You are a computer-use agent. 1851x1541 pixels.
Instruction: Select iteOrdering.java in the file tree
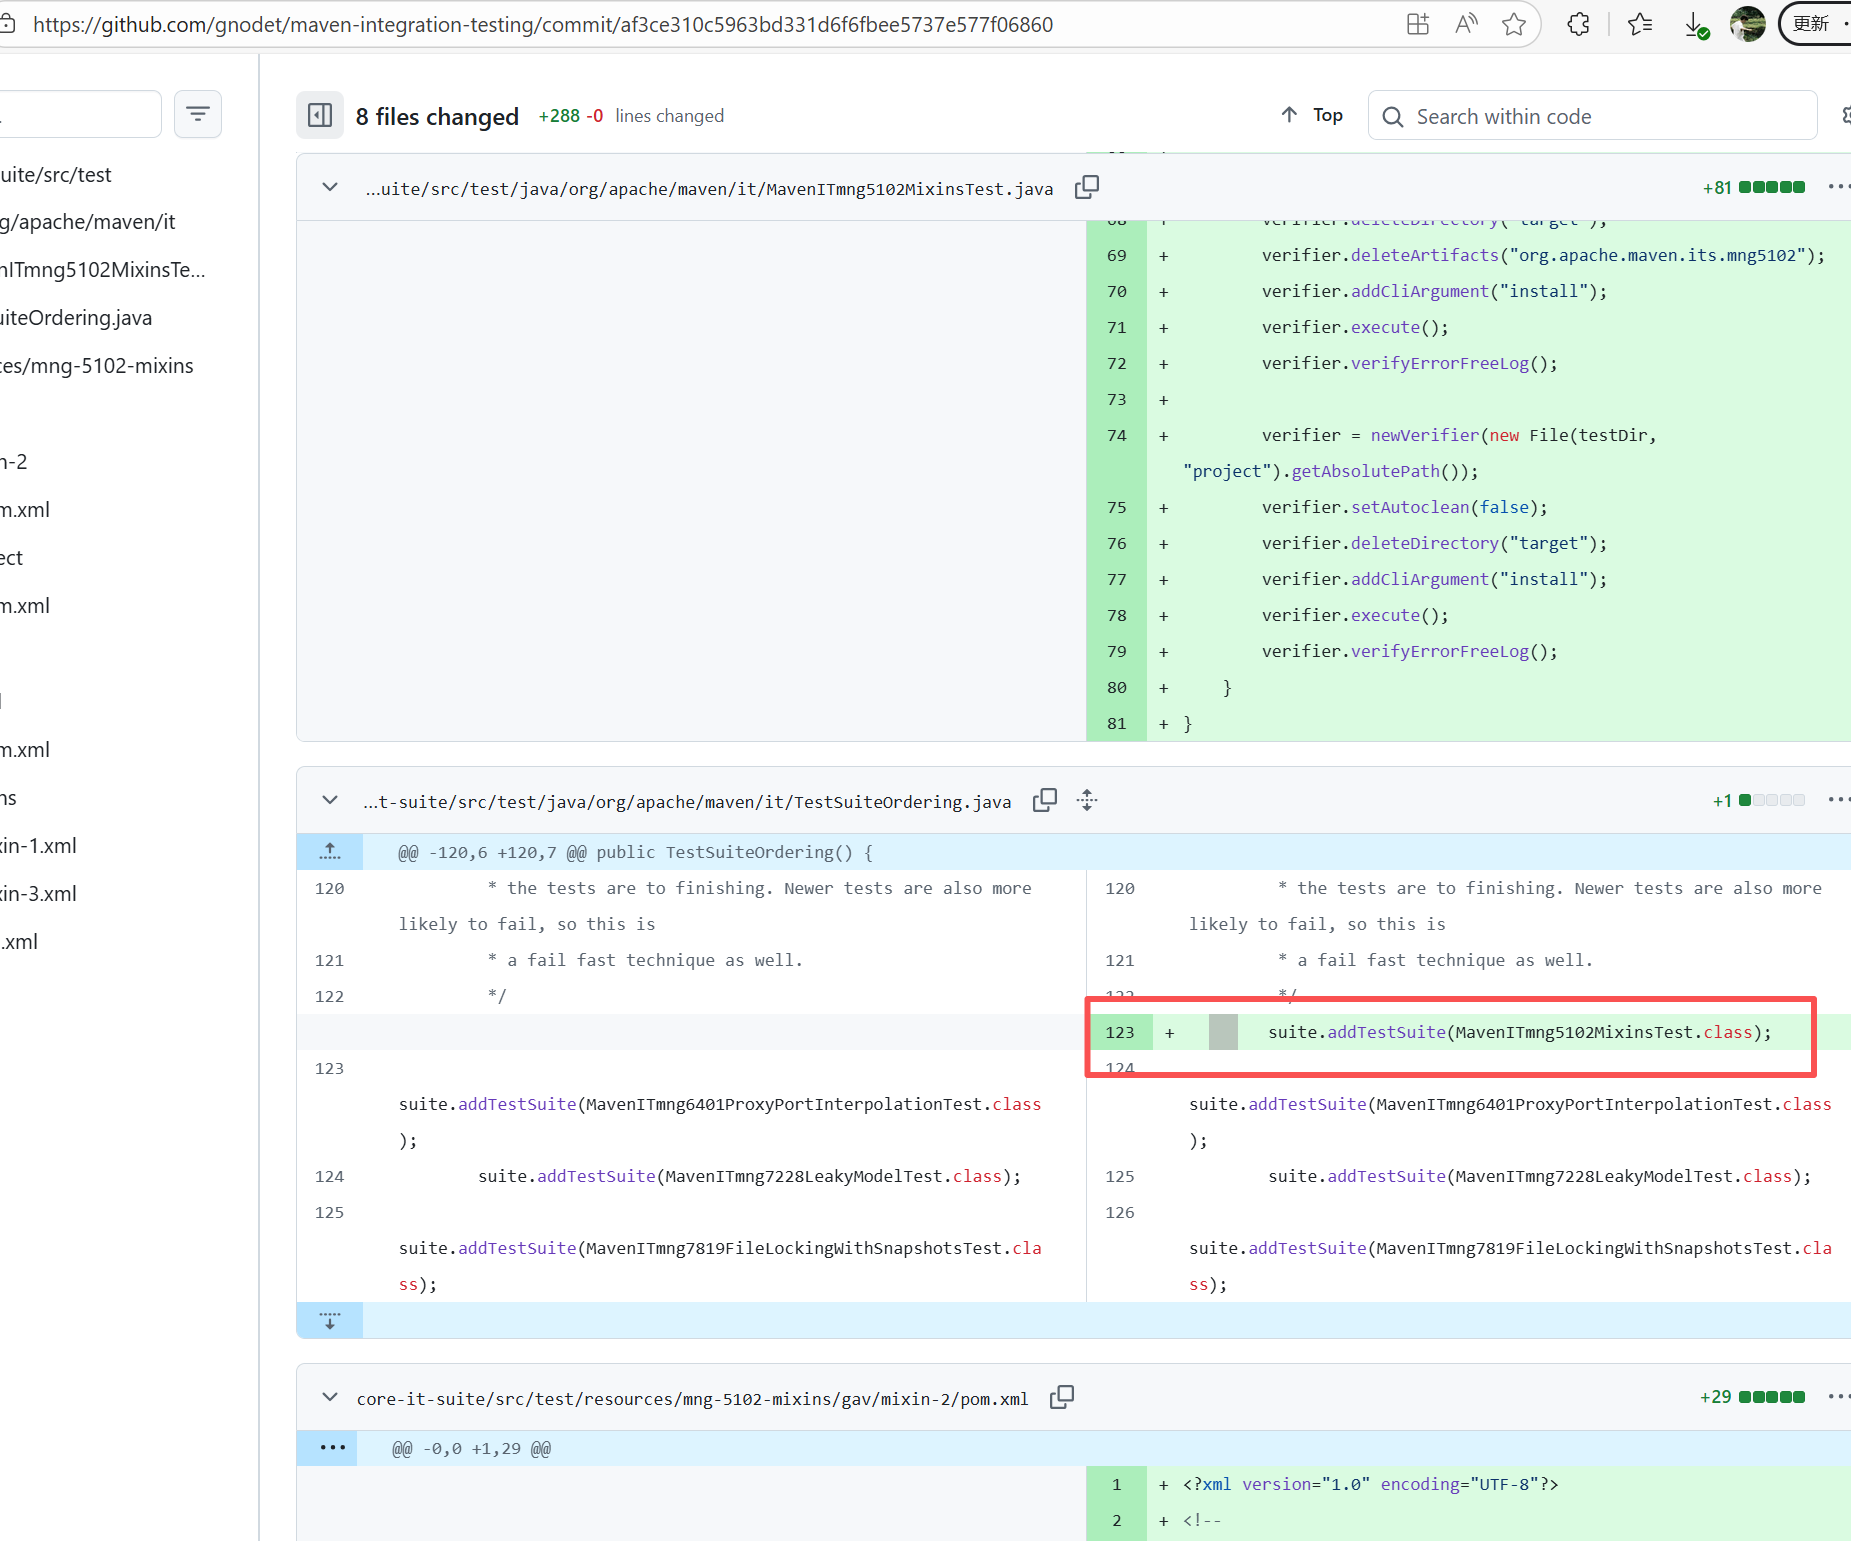76,318
